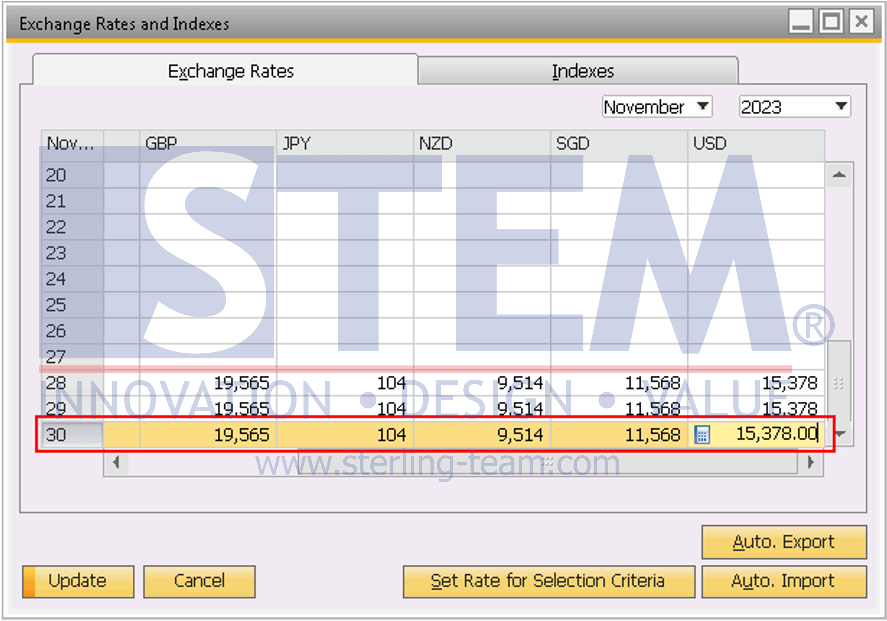Click the Update button
This screenshot has height=621, width=887.
(x=78, y=581)
